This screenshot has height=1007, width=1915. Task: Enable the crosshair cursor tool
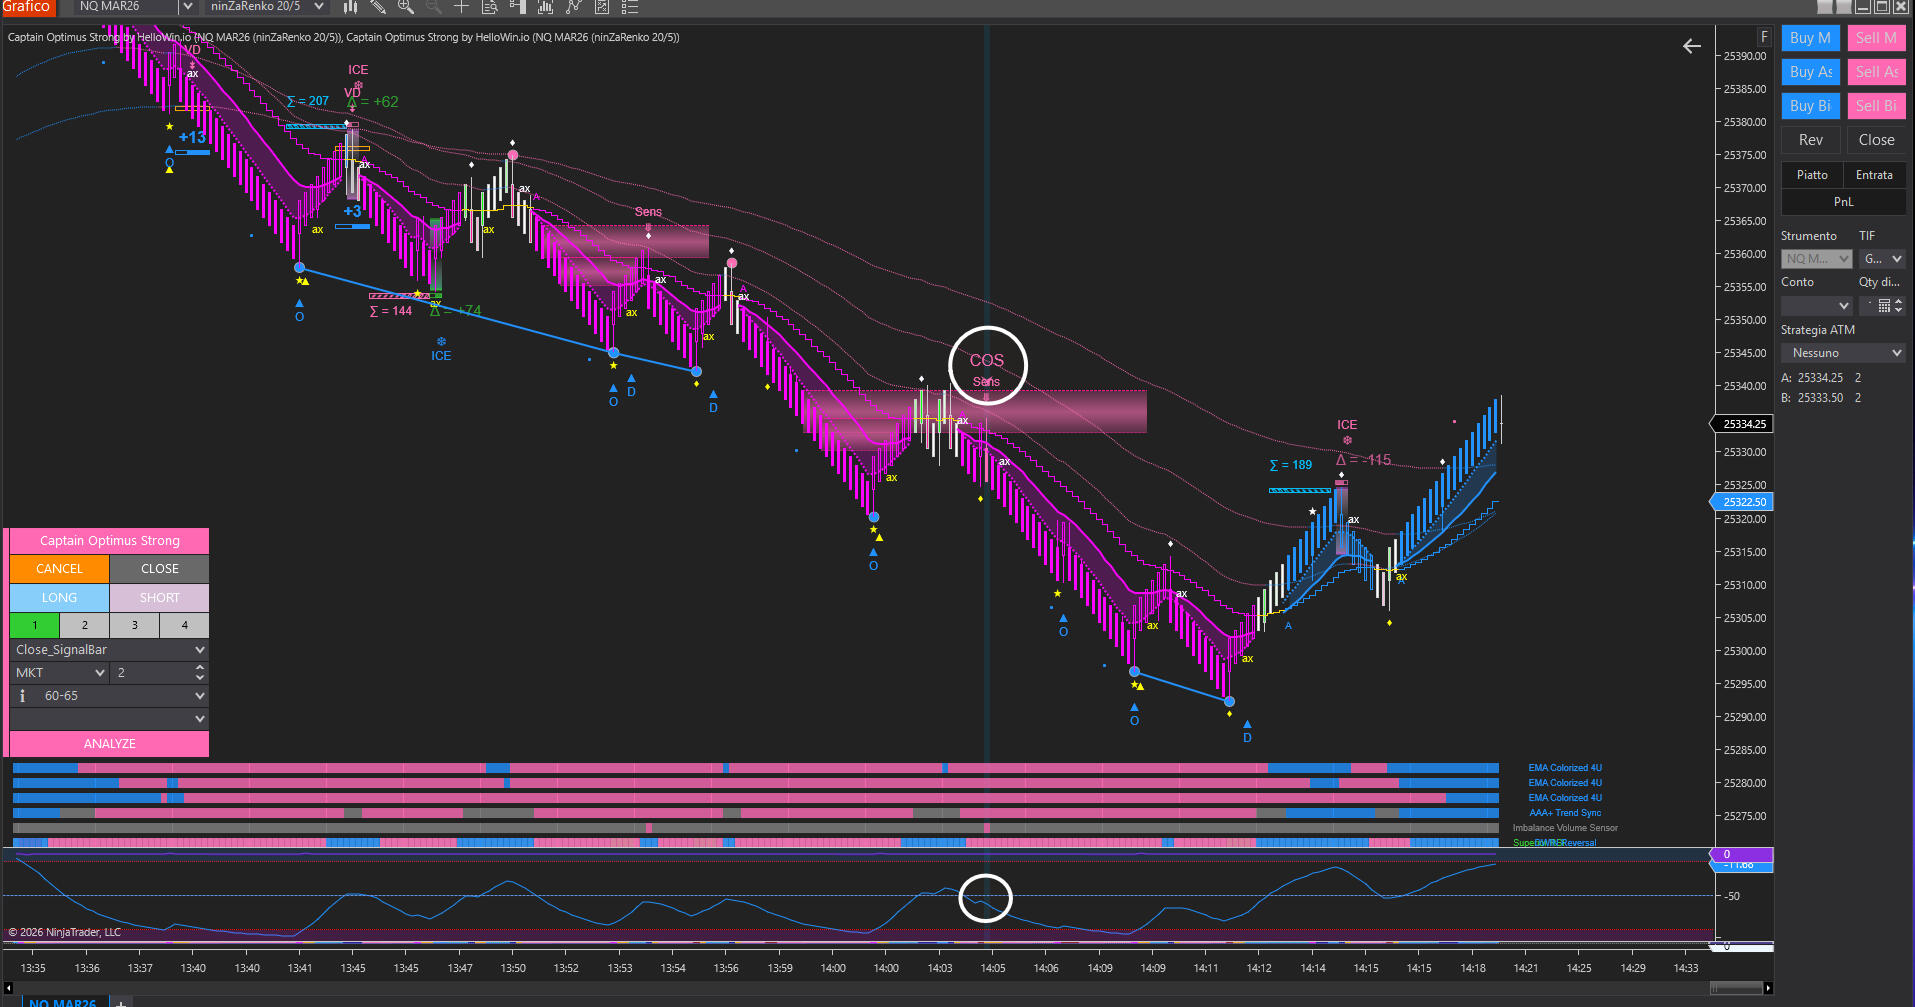pyautogui.click(x=461, y=7)
